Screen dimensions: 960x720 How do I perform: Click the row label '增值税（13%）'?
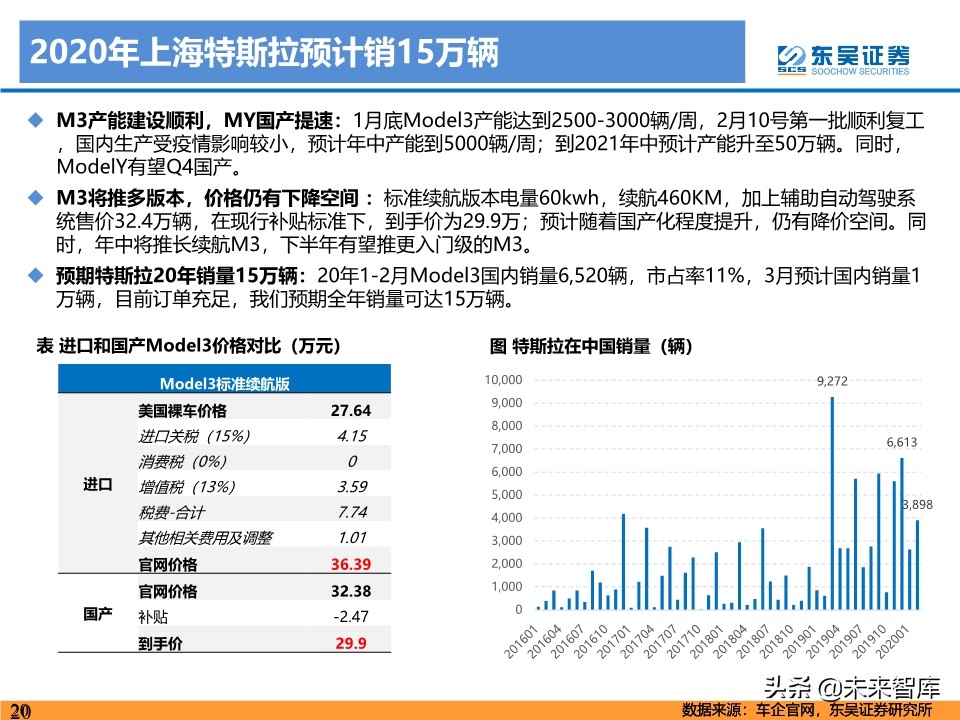(187, 487)
